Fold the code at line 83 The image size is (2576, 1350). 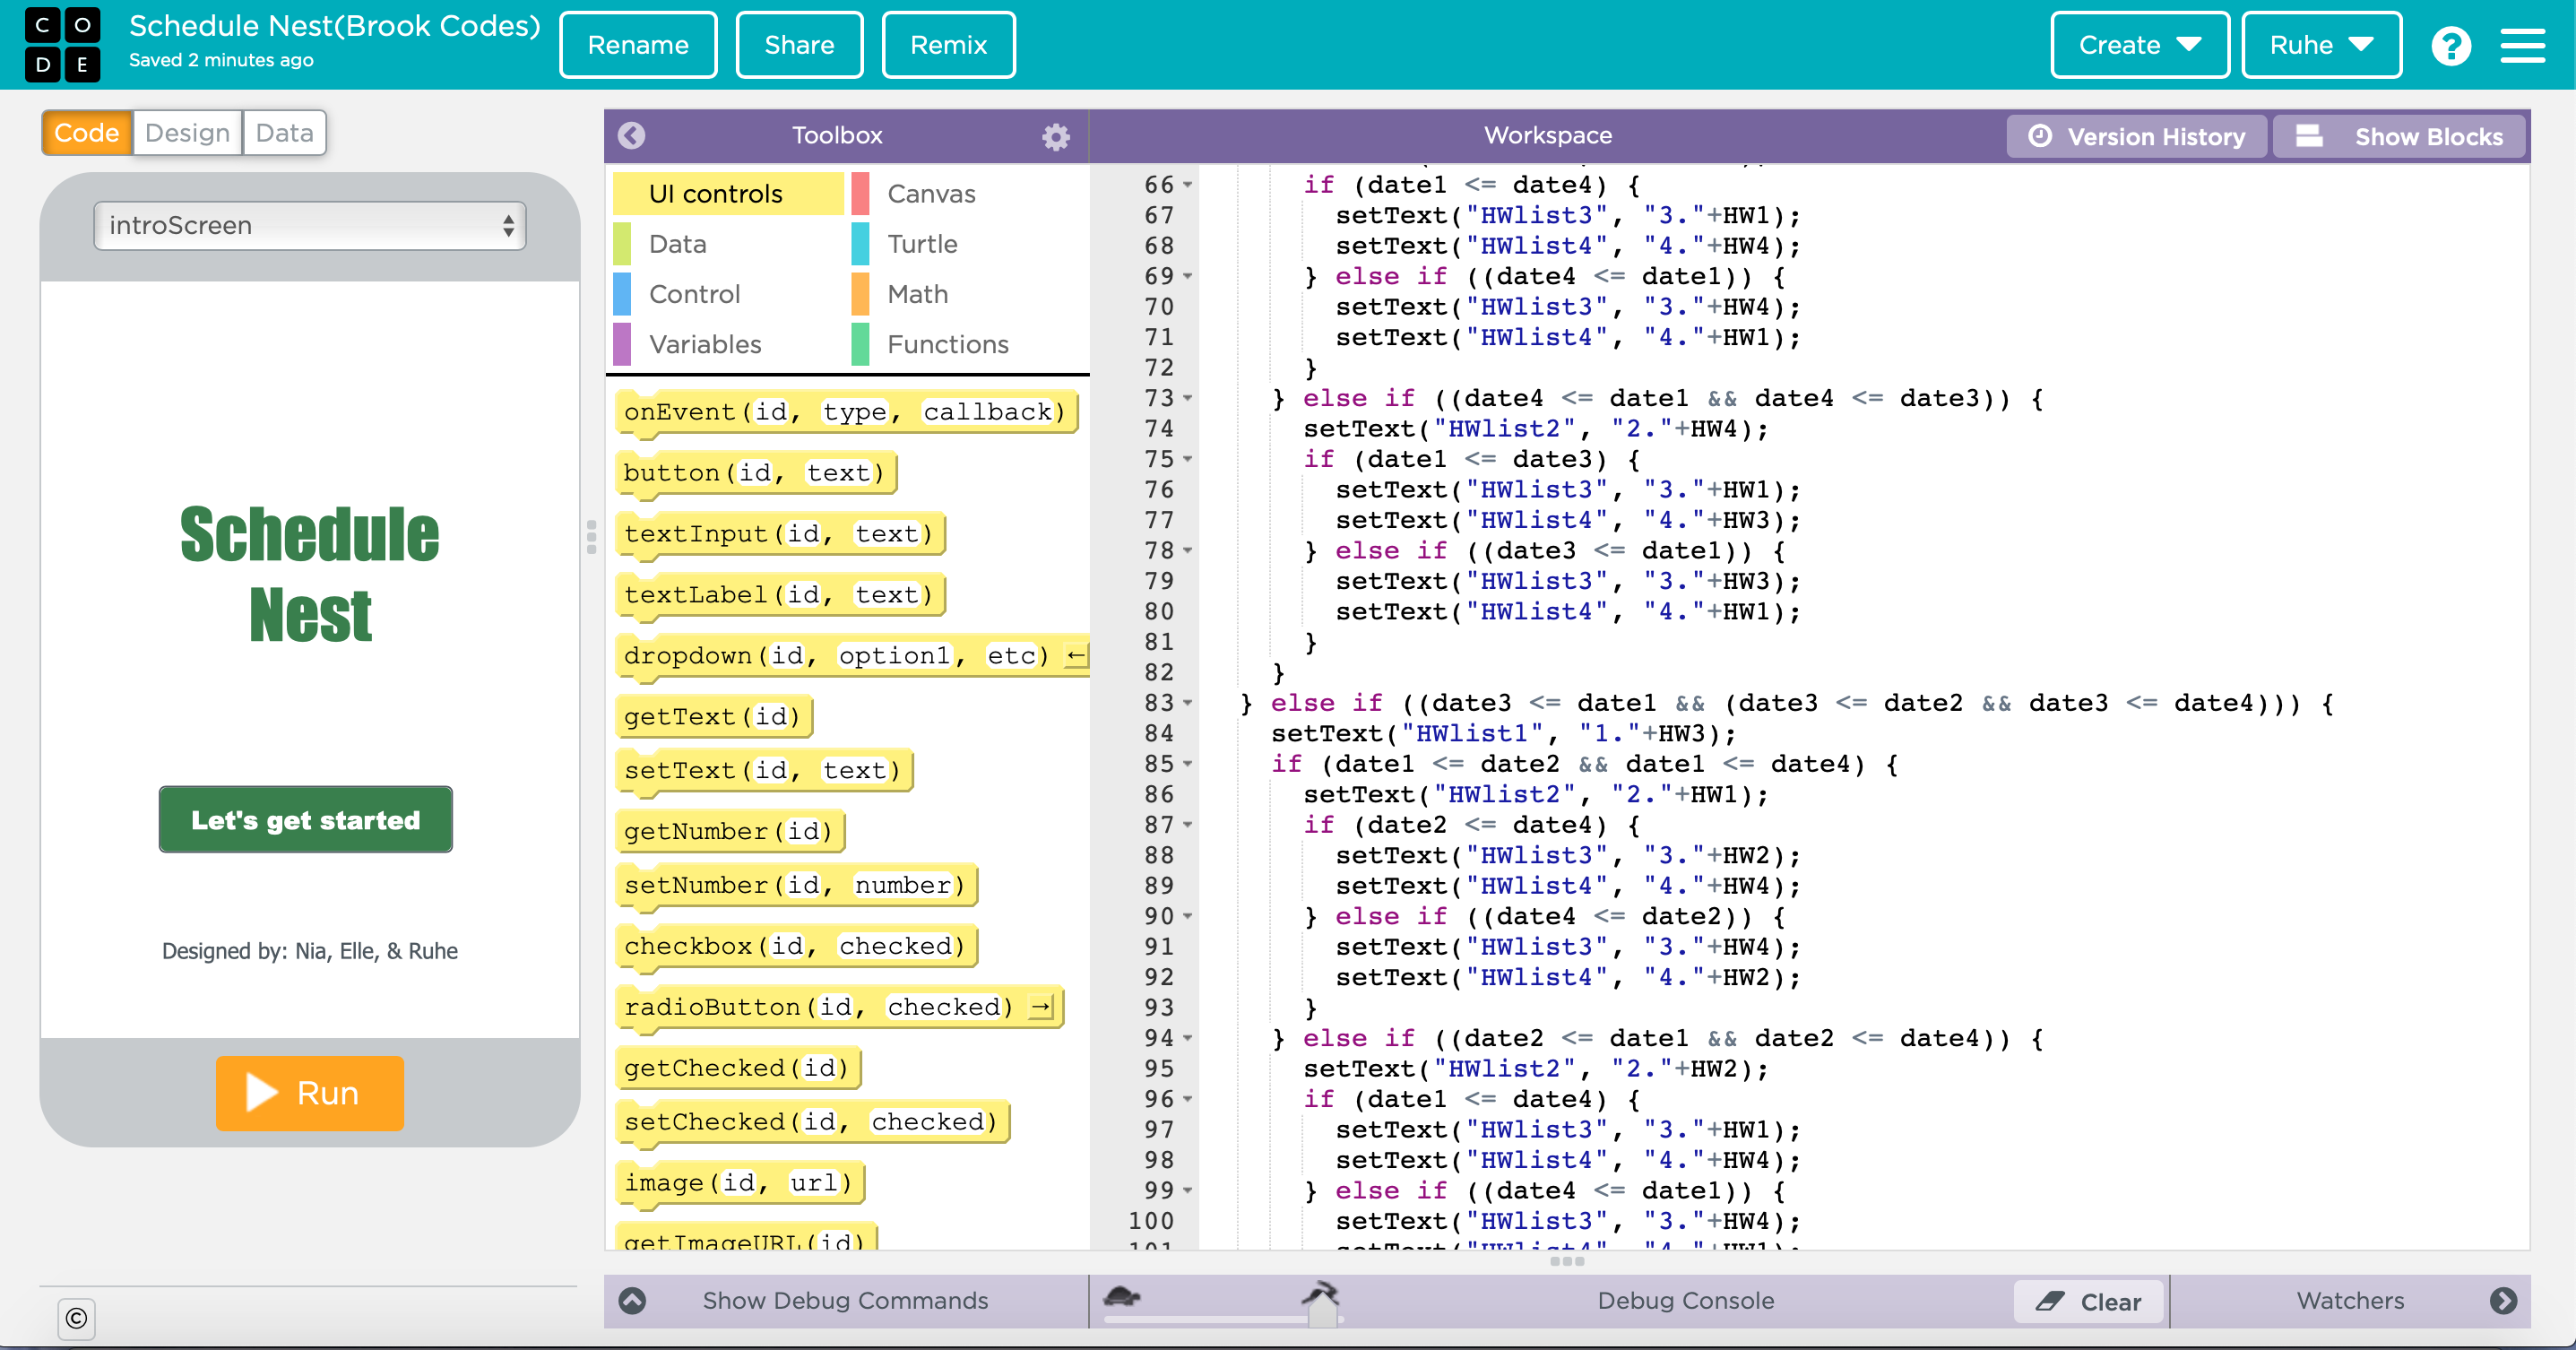coord(1188,703)
